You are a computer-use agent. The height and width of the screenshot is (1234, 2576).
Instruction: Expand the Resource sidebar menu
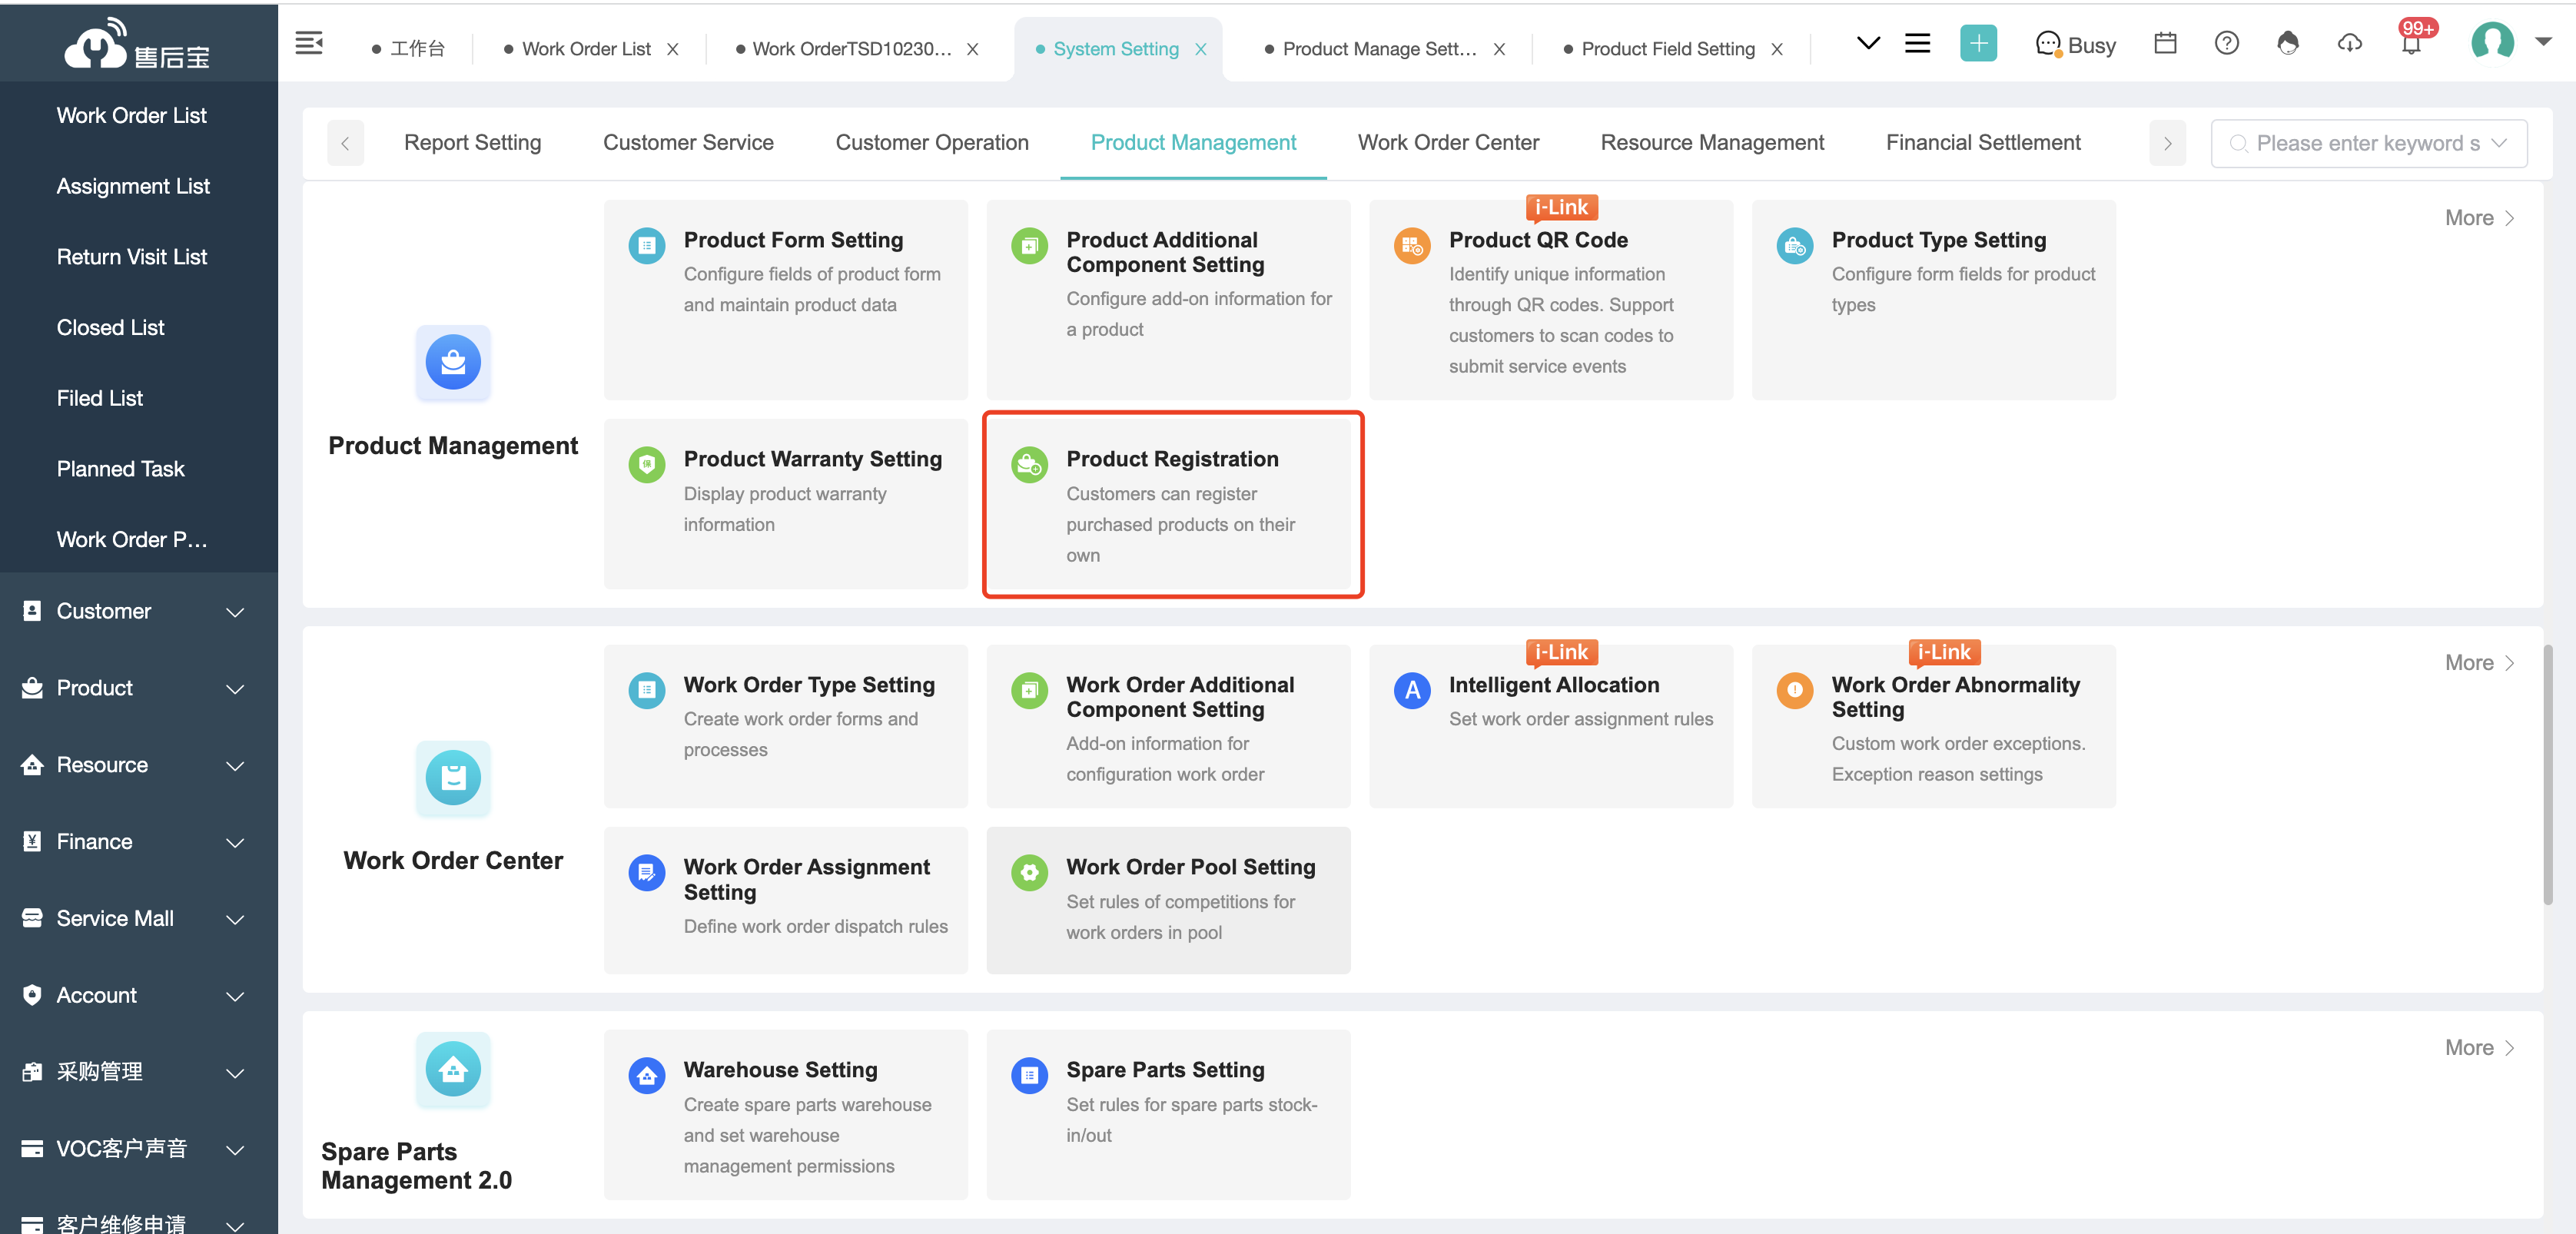(138, 765)
